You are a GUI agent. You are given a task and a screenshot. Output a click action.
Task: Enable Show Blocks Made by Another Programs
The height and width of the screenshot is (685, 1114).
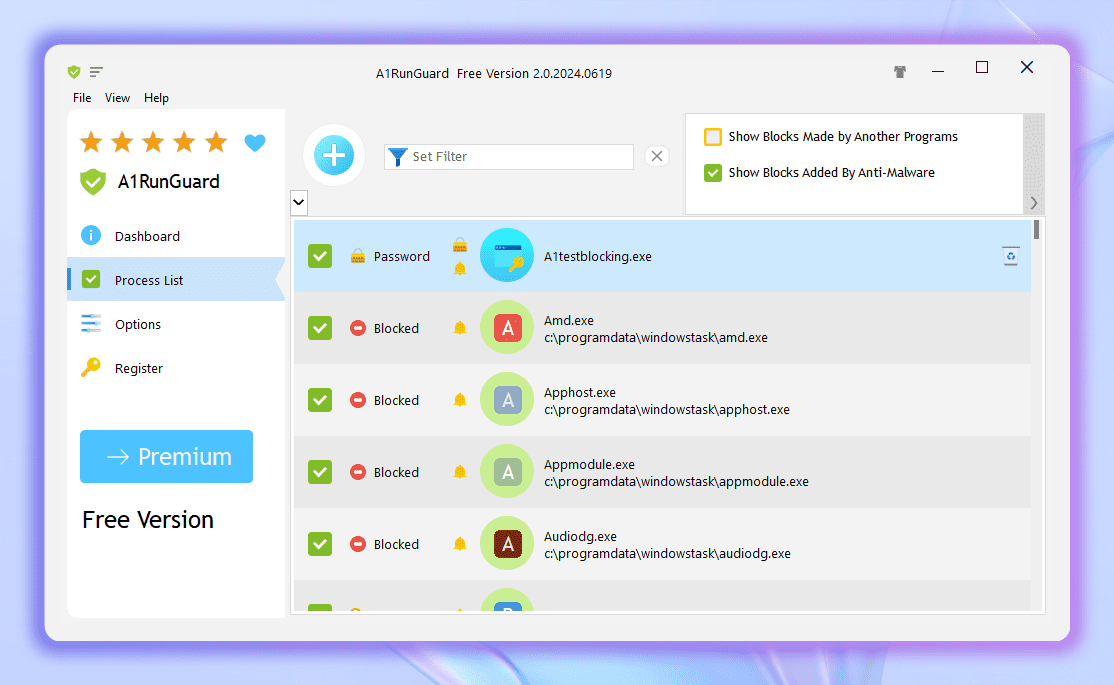click(713, 137)
